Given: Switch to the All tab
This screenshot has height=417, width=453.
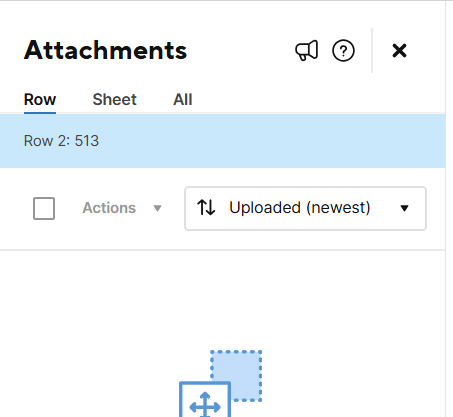Looking at the screenshot, I should [183, 99].
